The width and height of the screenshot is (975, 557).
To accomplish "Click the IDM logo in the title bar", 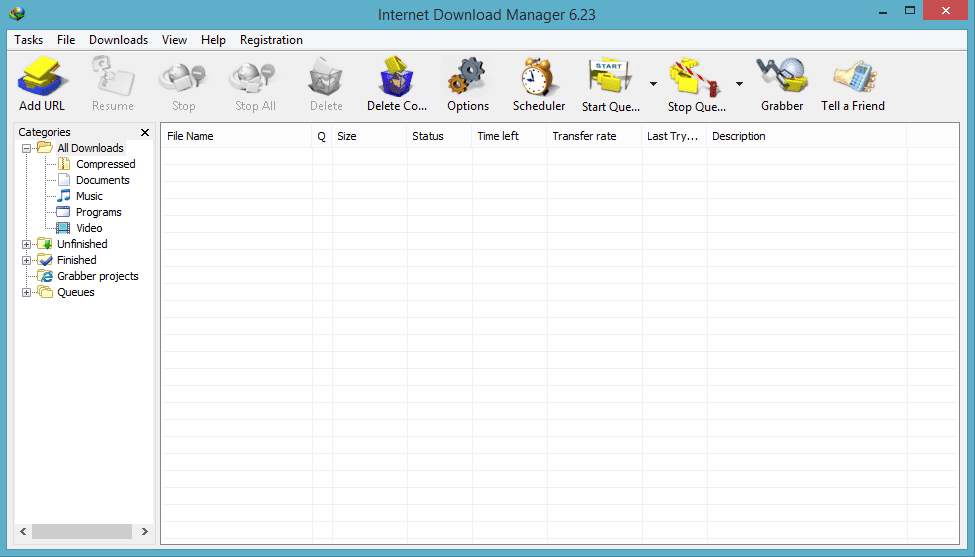I will (17, 13).
